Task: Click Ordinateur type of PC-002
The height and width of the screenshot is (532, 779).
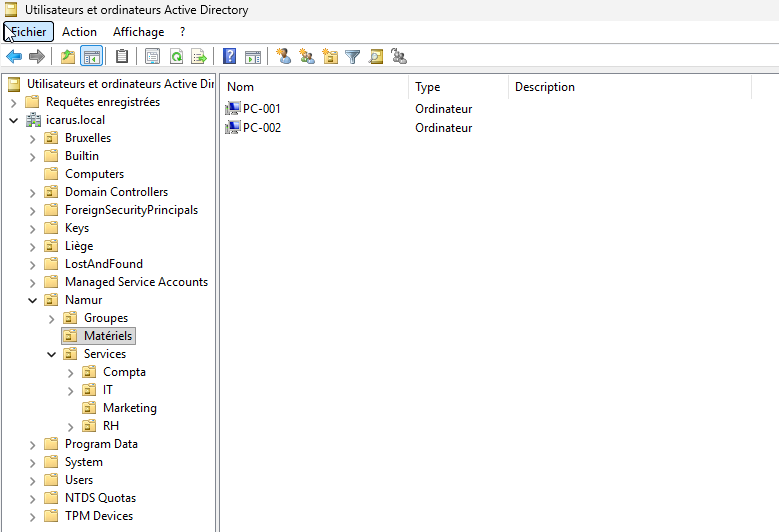Action: pyautogui.click(x=444, y=127)
